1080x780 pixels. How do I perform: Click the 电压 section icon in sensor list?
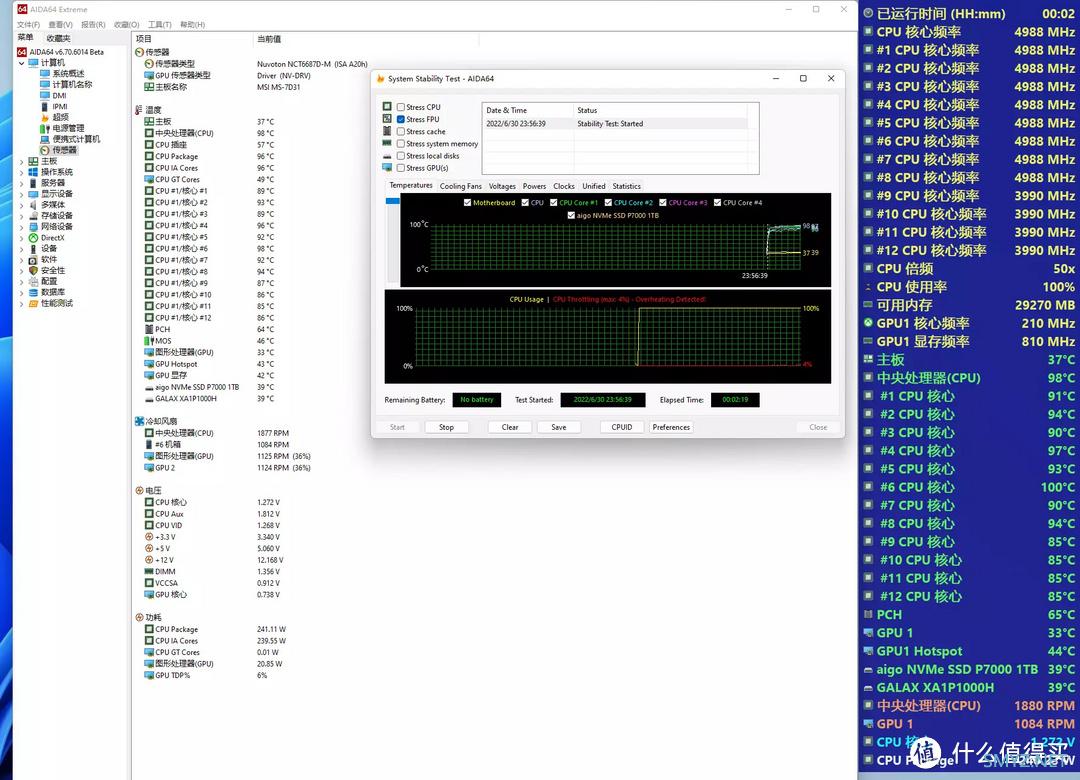(x=139, y=491)
